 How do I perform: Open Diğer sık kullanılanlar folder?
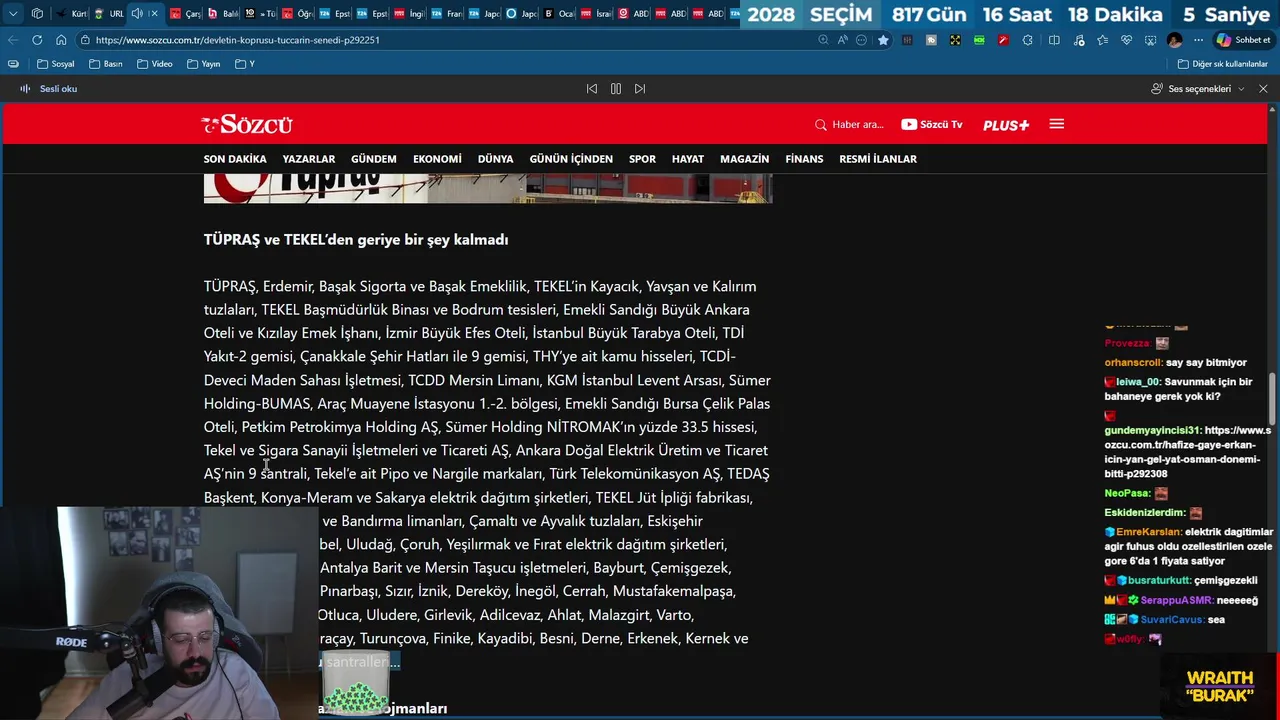click(x=1222, y=64)
